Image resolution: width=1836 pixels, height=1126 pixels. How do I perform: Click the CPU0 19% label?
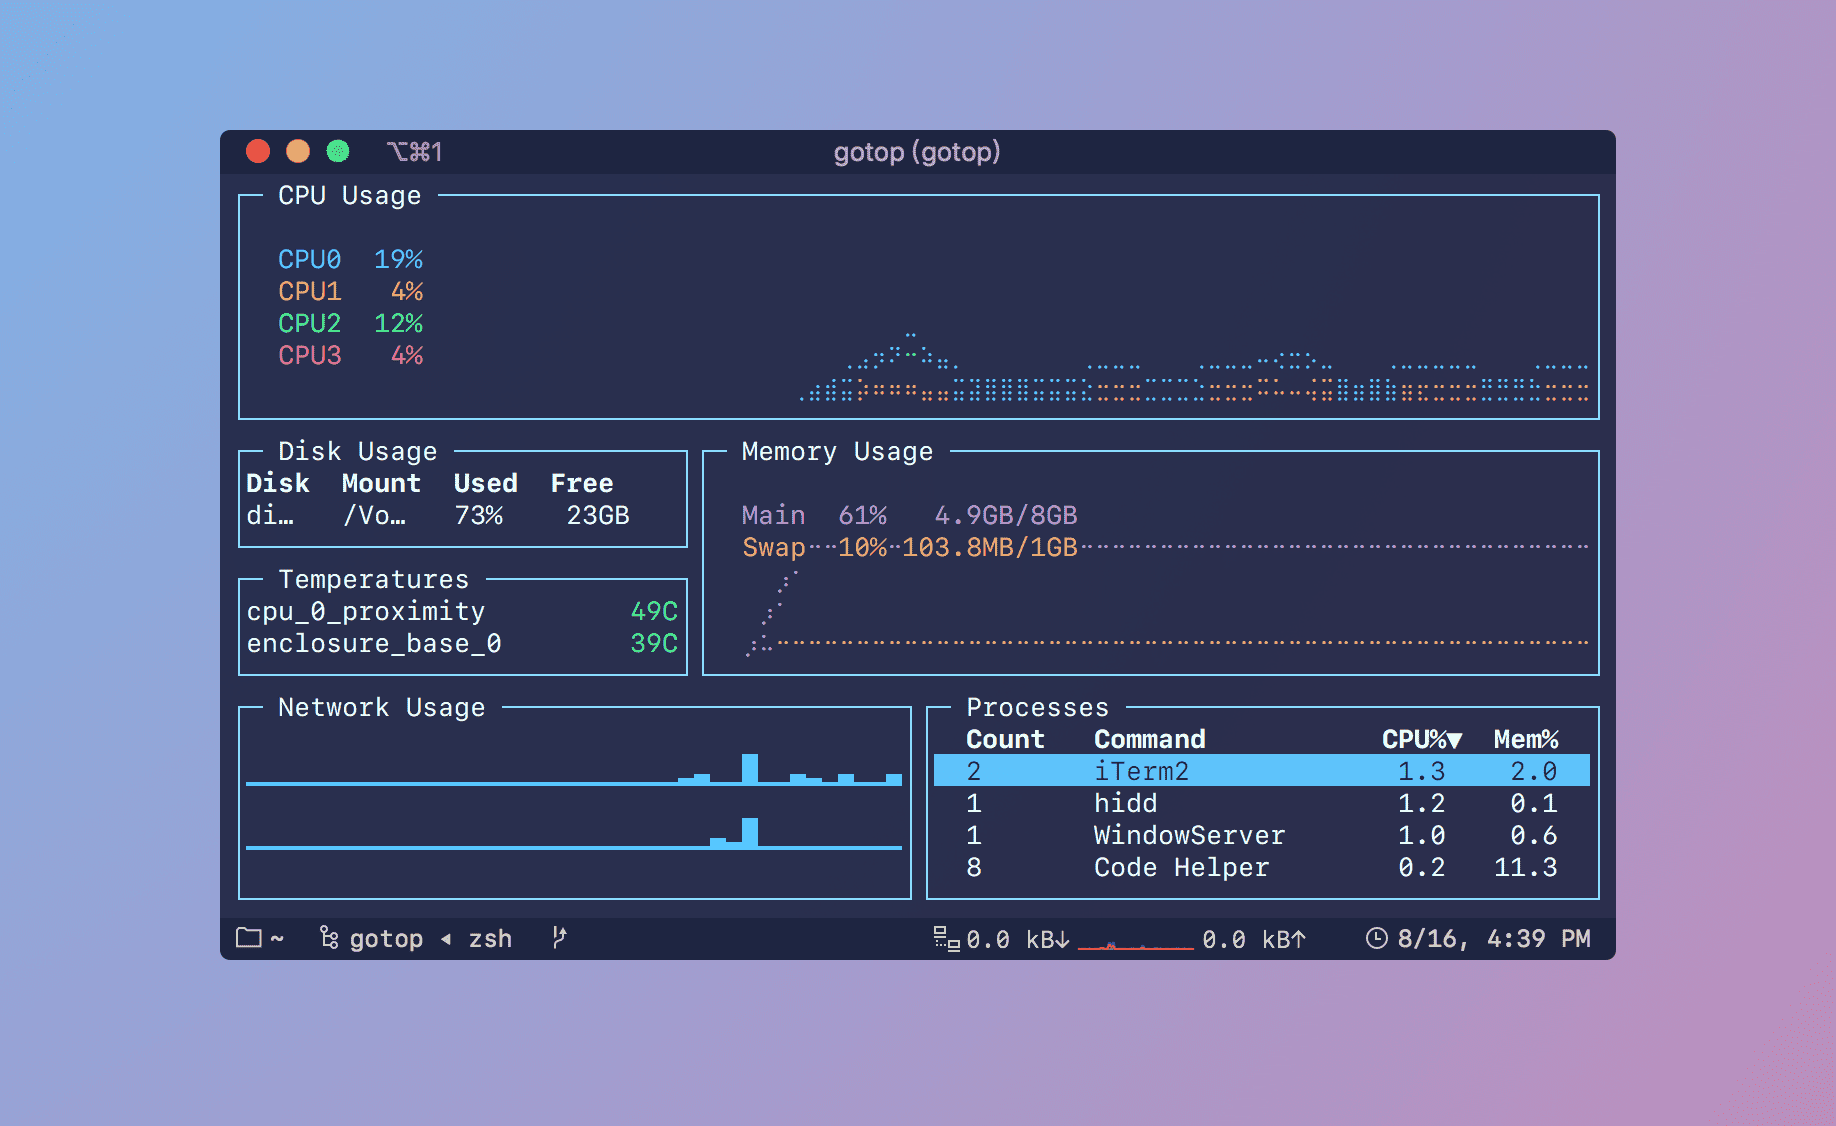pyautogui.click(x=350, y=259)
